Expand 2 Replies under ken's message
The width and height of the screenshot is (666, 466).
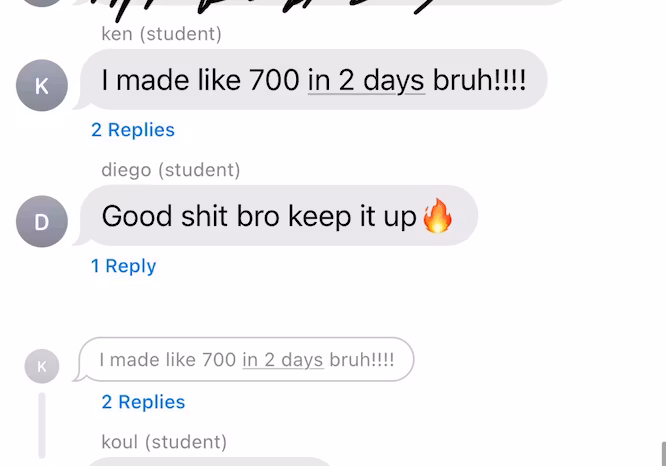coord(133,130)
